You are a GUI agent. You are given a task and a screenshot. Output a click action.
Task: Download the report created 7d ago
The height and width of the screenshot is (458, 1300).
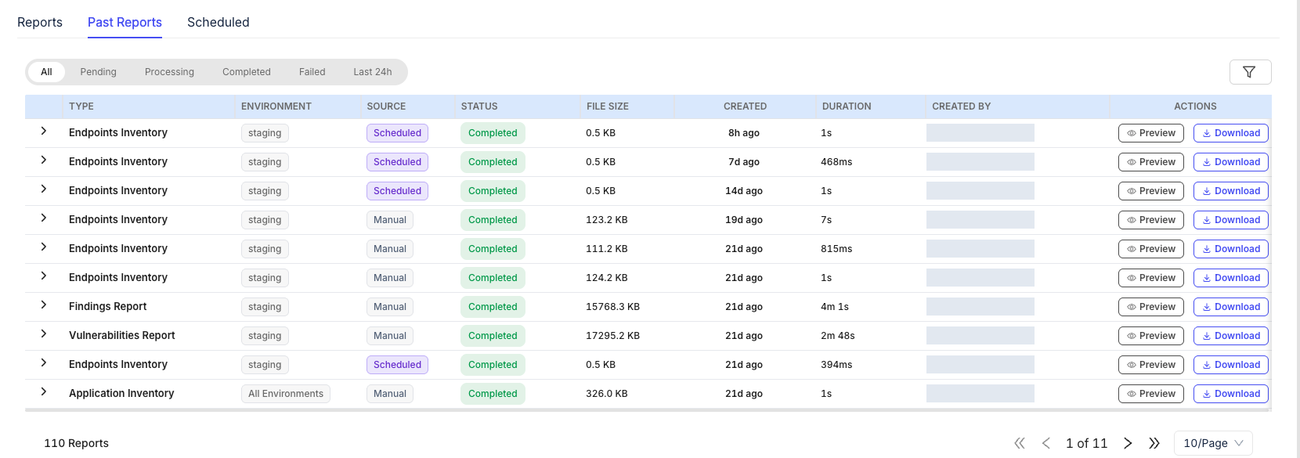coord(1231,162)
